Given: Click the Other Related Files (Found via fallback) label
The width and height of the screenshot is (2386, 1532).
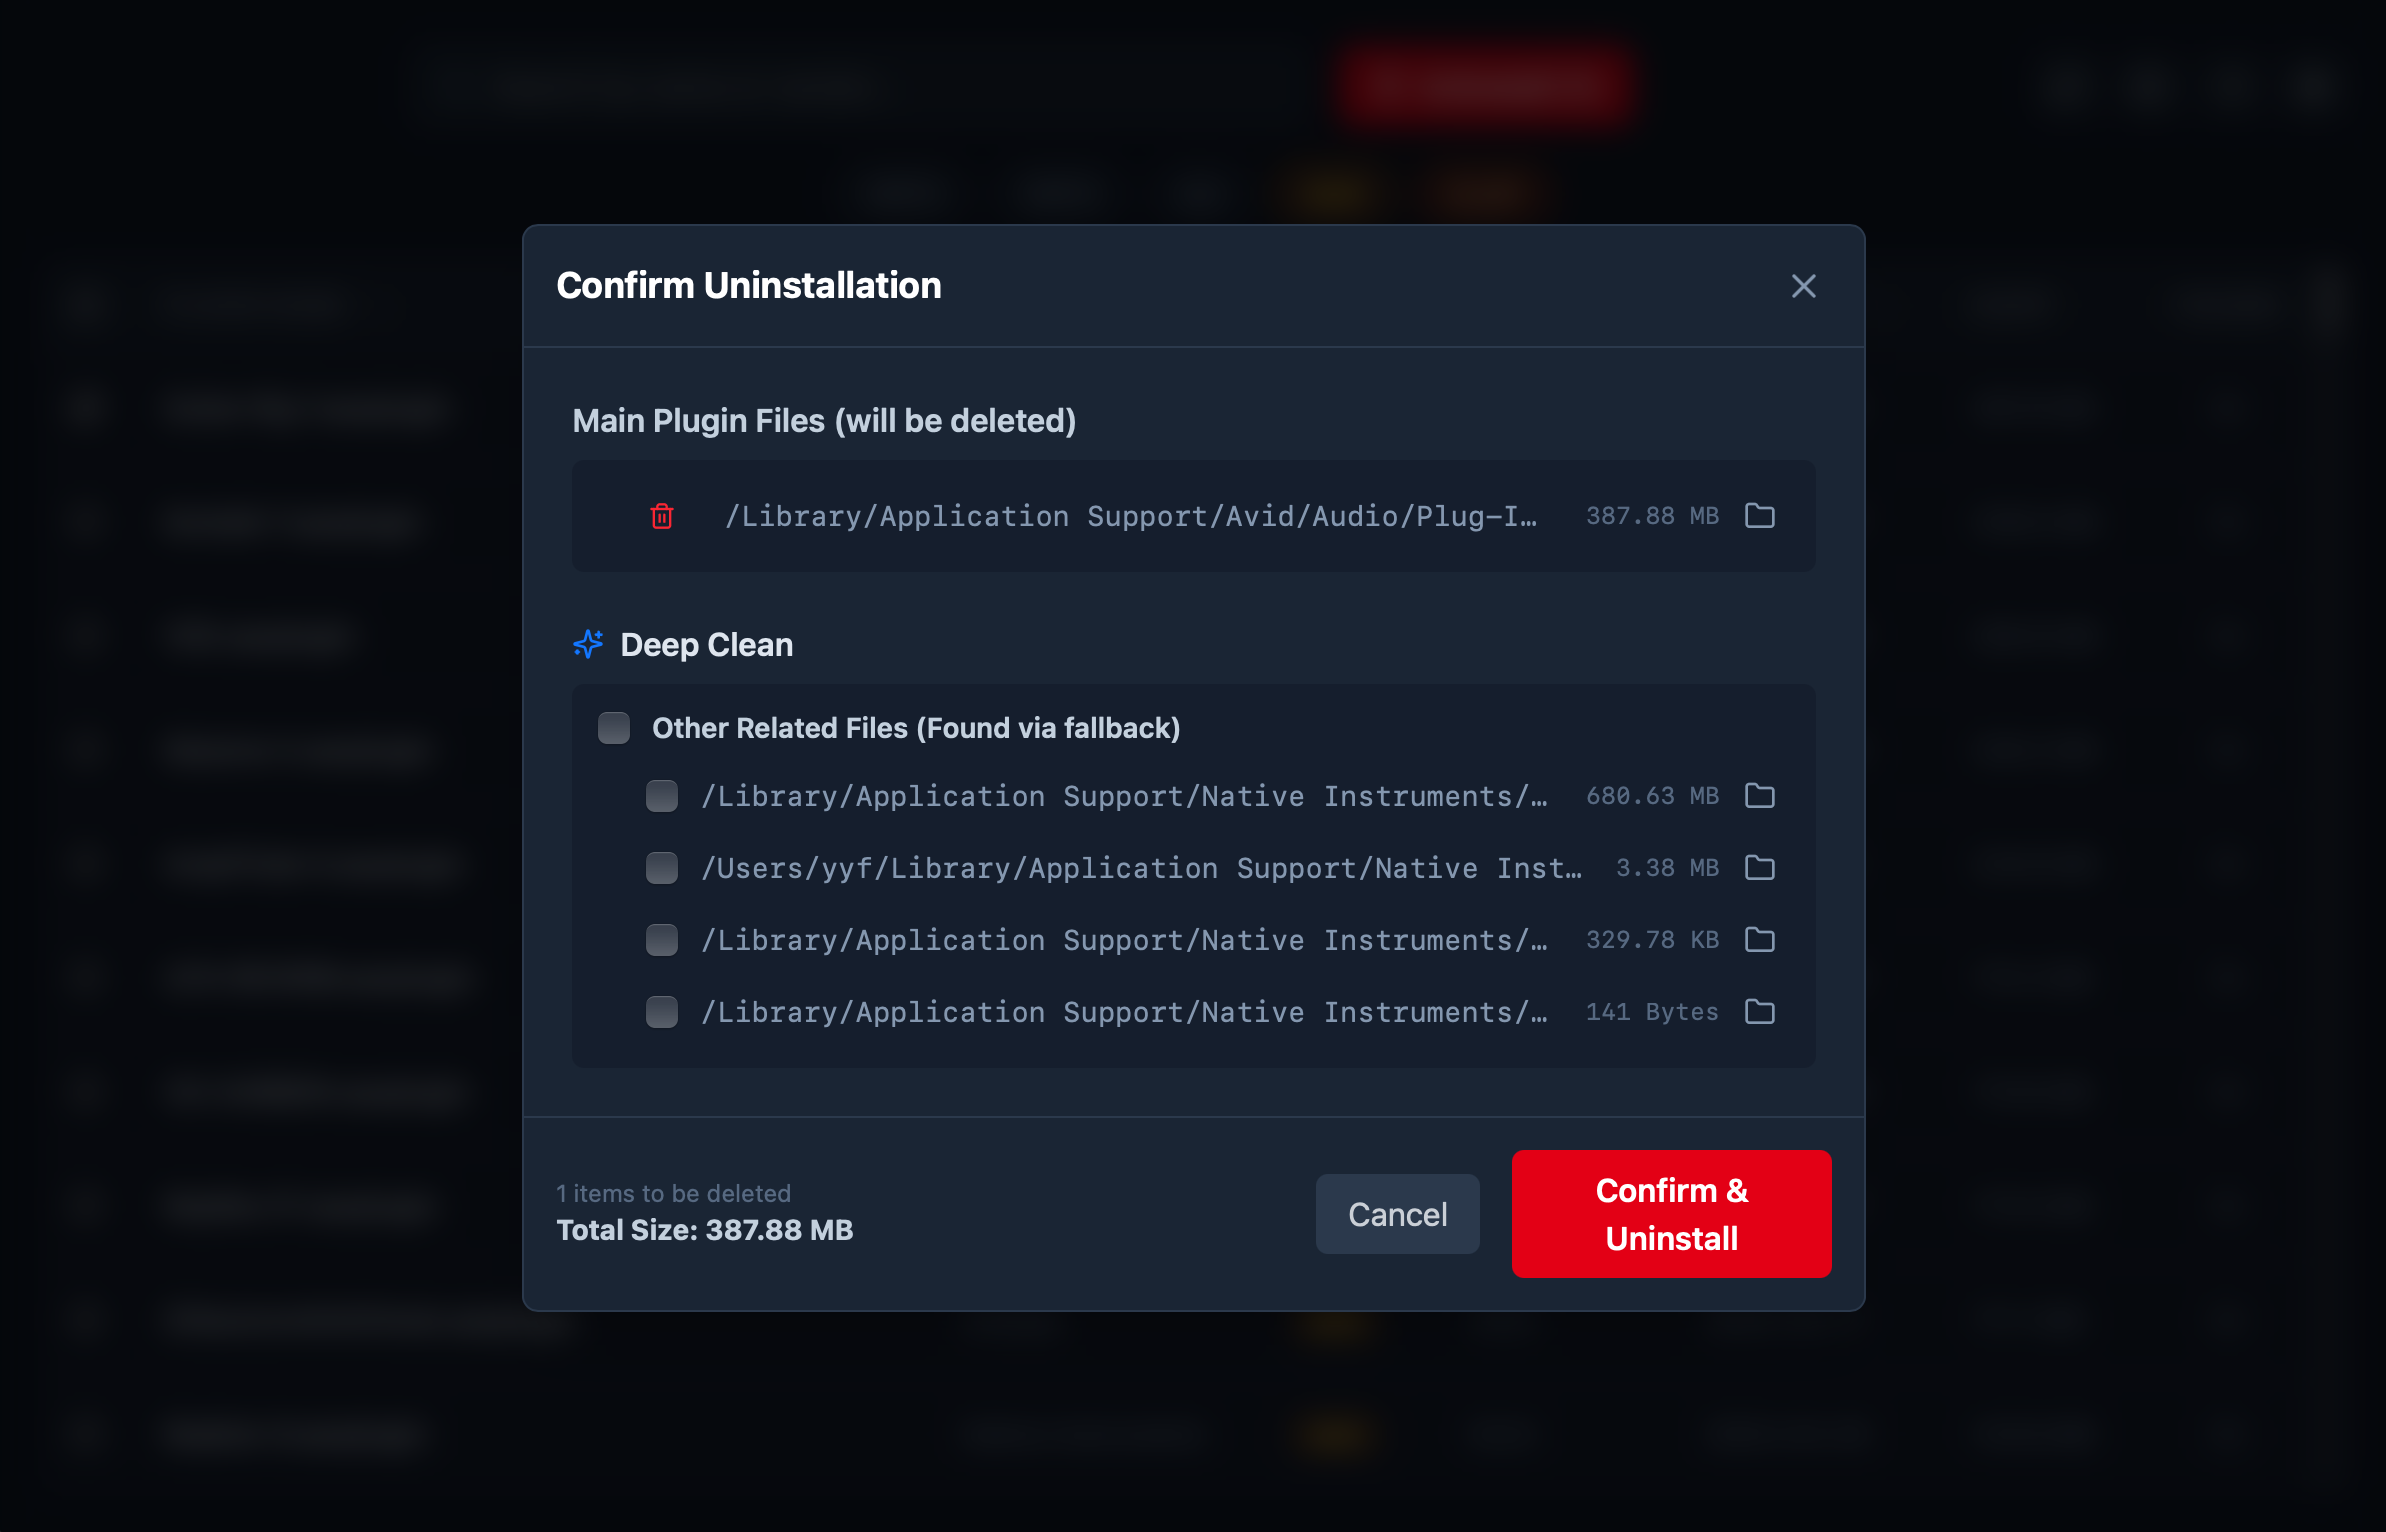Looking at the screenshot, I should [x=916, y=728].
